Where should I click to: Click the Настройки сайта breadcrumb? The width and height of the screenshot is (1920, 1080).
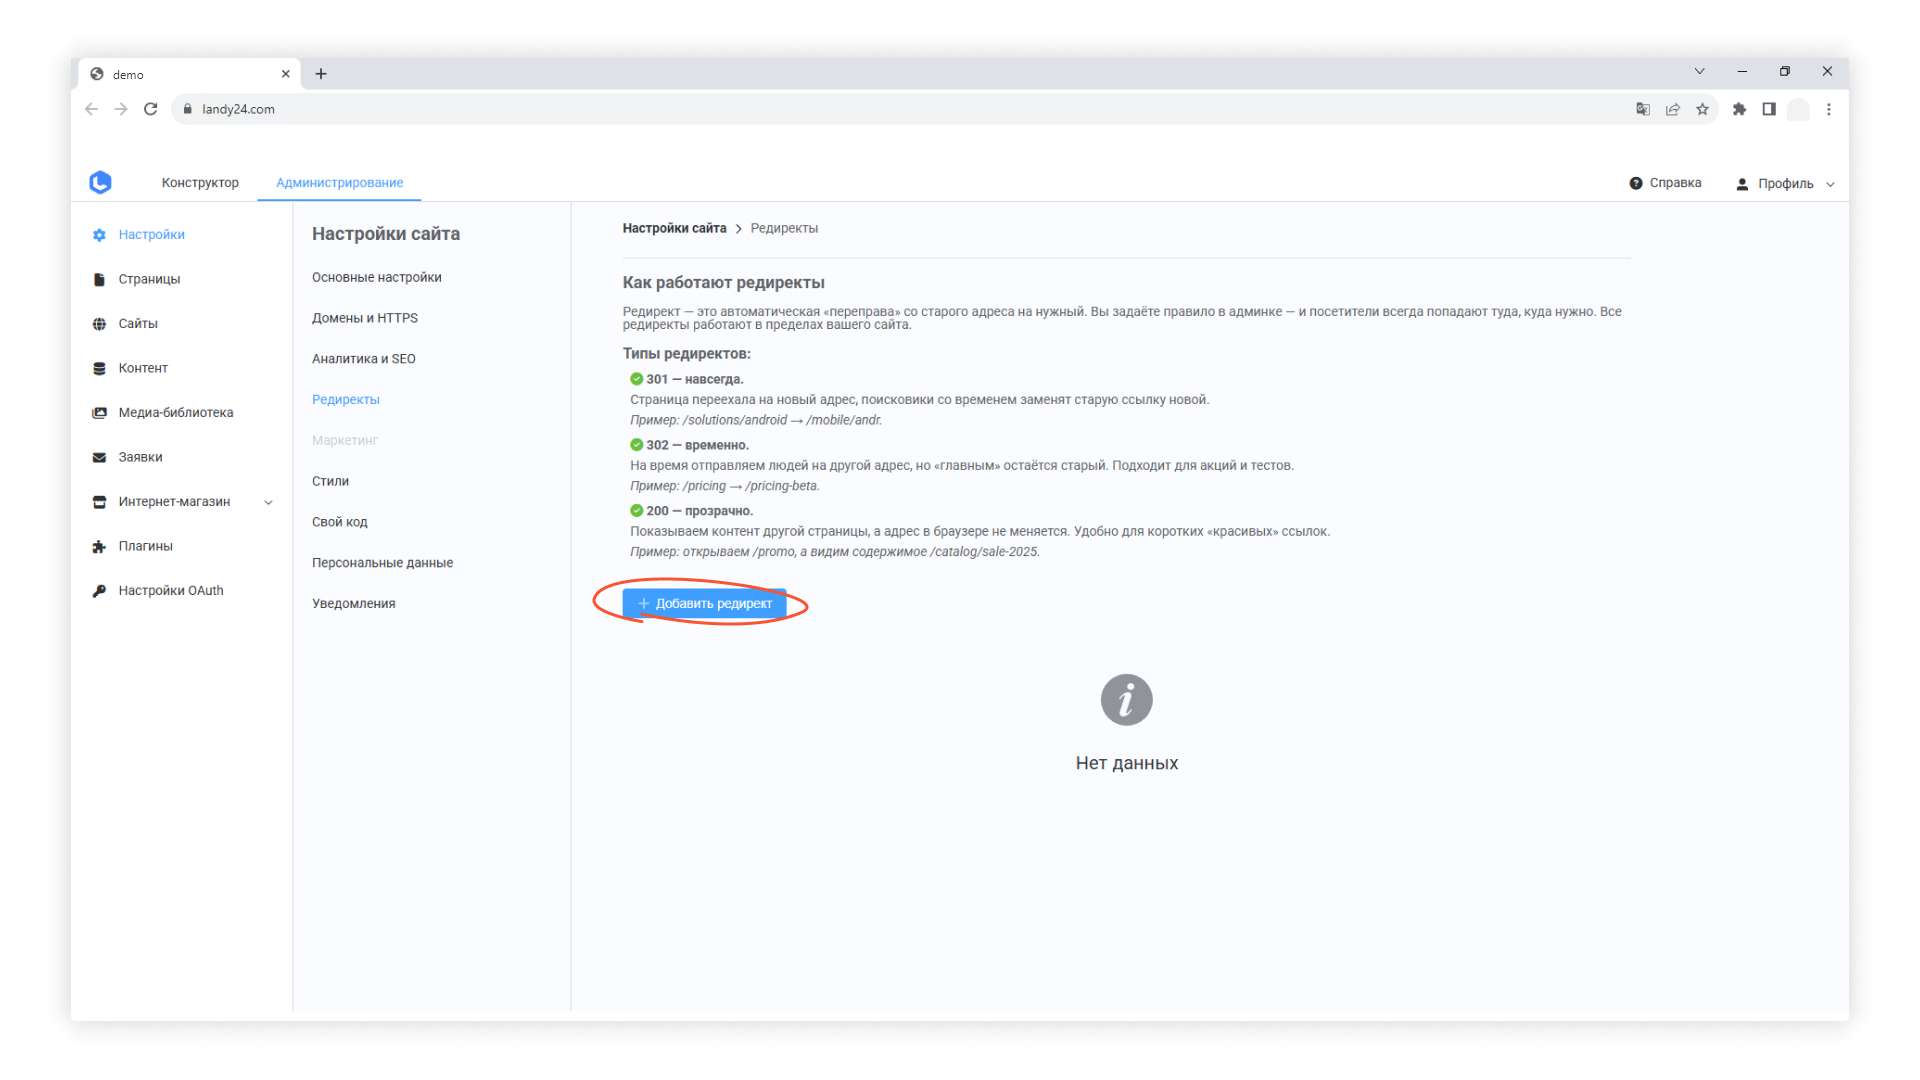coord(674,228)
